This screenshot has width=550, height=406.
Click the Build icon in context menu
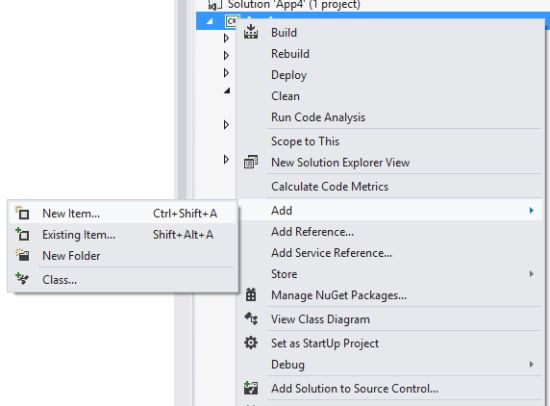pyautogui.click(x=251, y=32)
